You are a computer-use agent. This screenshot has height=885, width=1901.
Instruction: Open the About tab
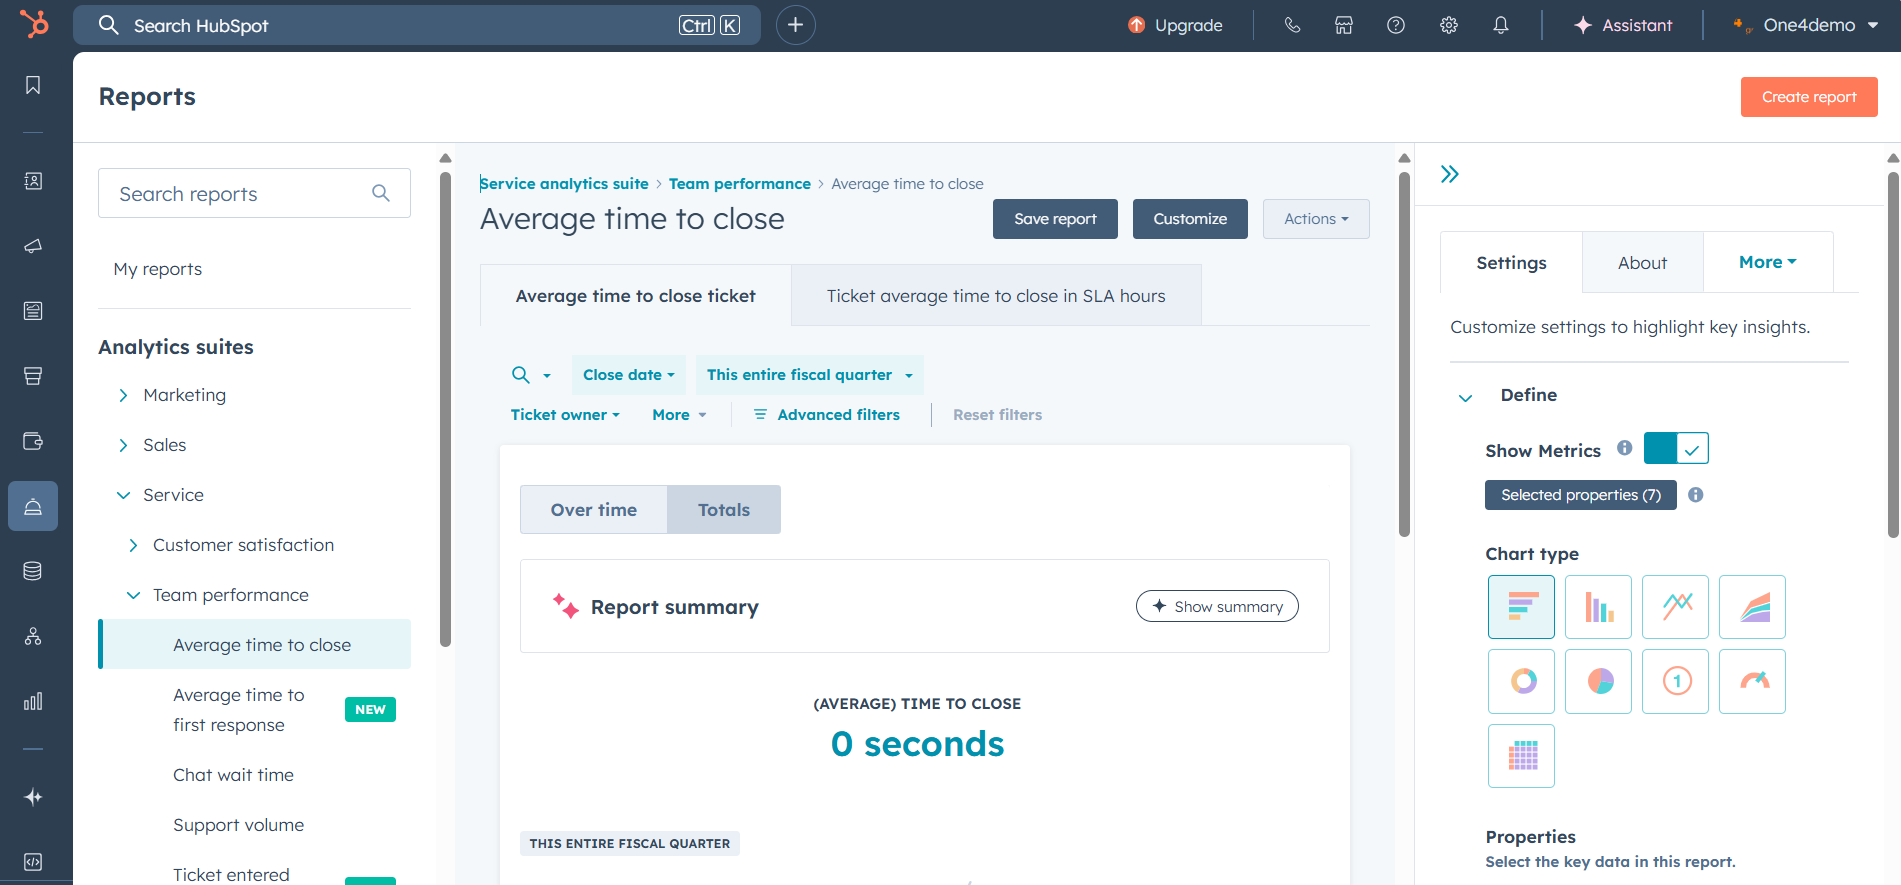(x=1642, y=263)
